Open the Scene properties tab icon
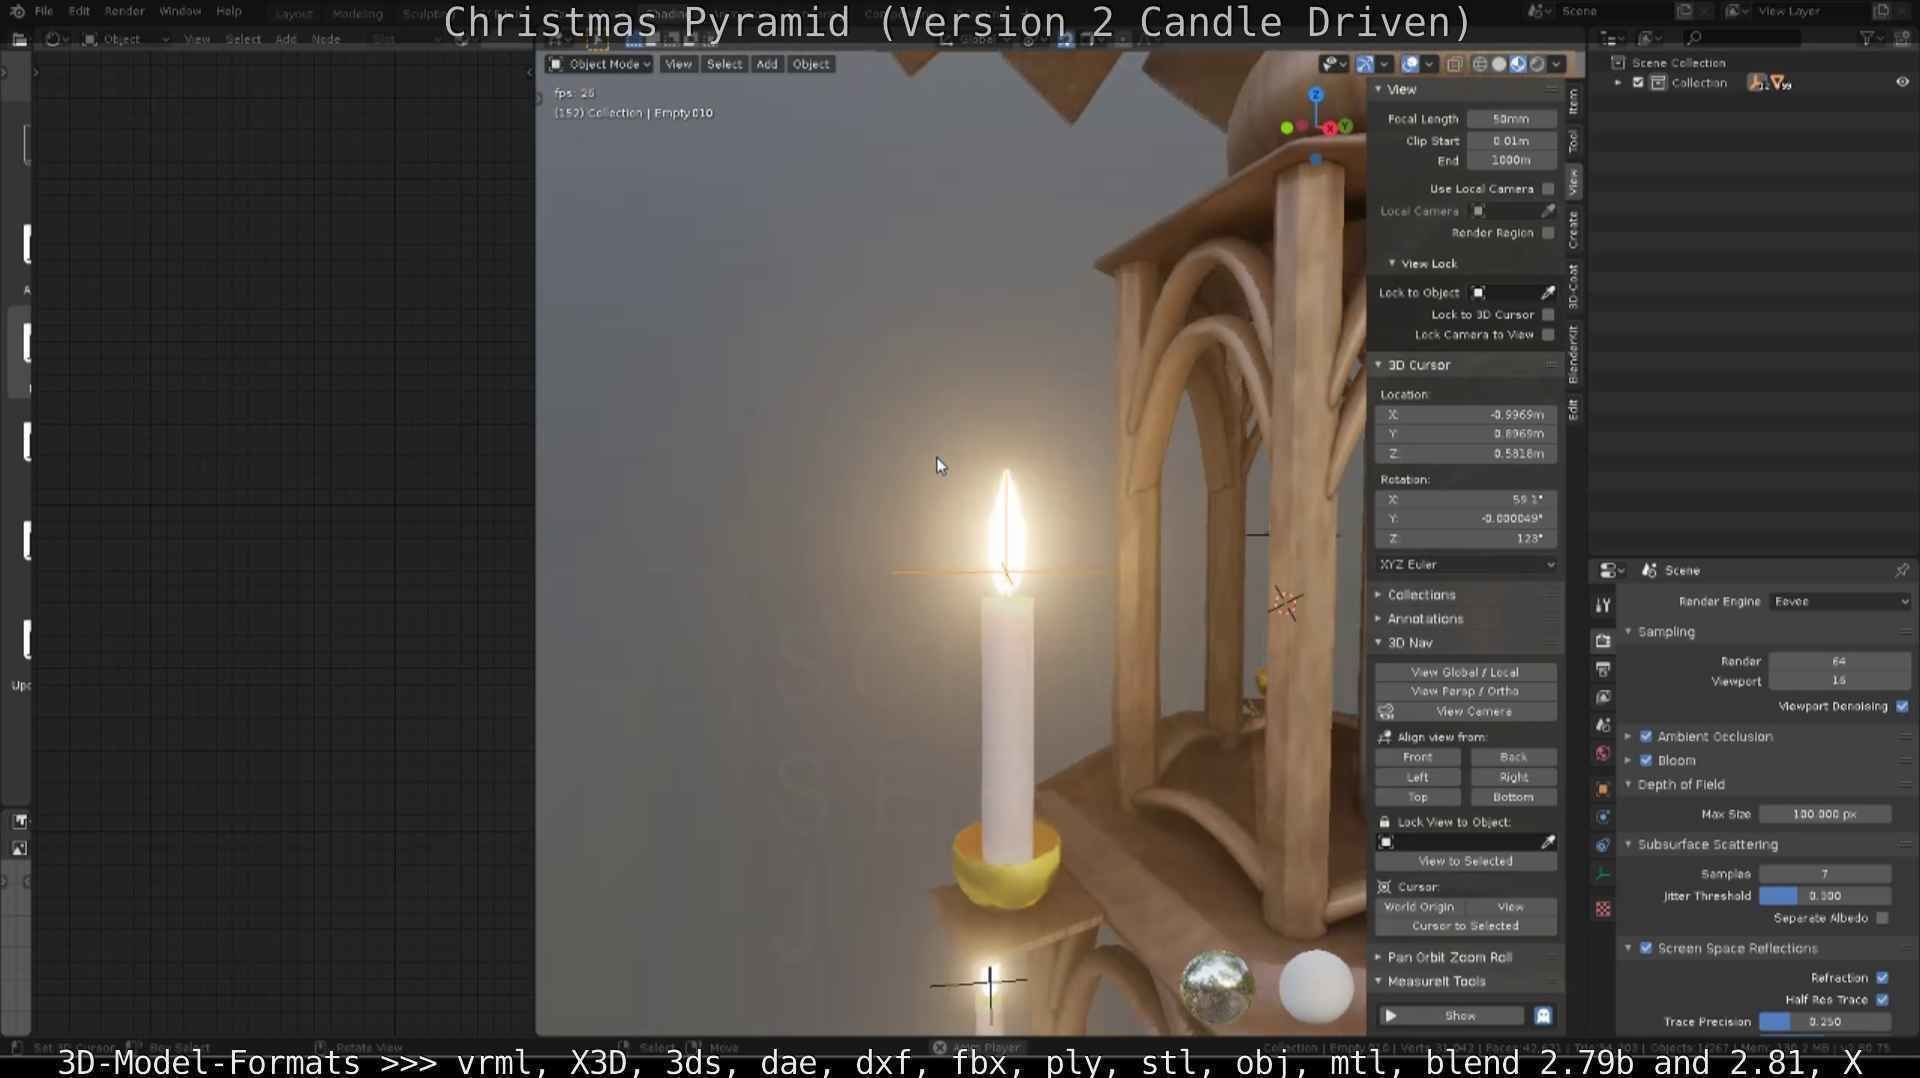The width and height of the screenshot is (1920, 1078). coord(1603,725)
